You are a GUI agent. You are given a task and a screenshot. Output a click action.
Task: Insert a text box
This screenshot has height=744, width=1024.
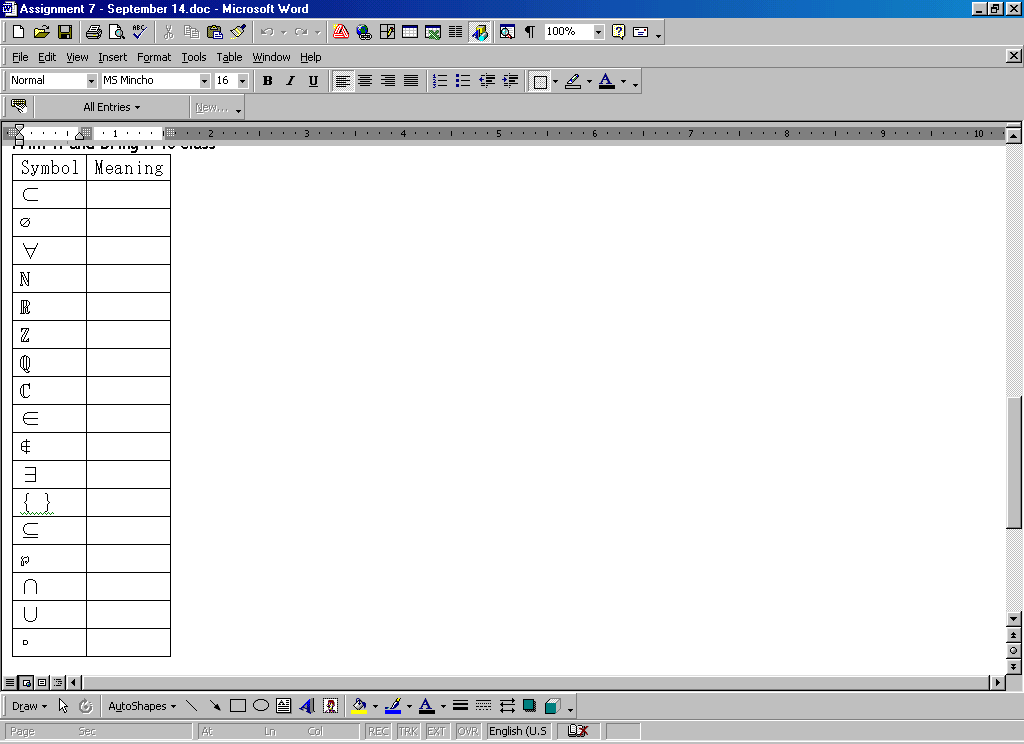coord(284,706)
